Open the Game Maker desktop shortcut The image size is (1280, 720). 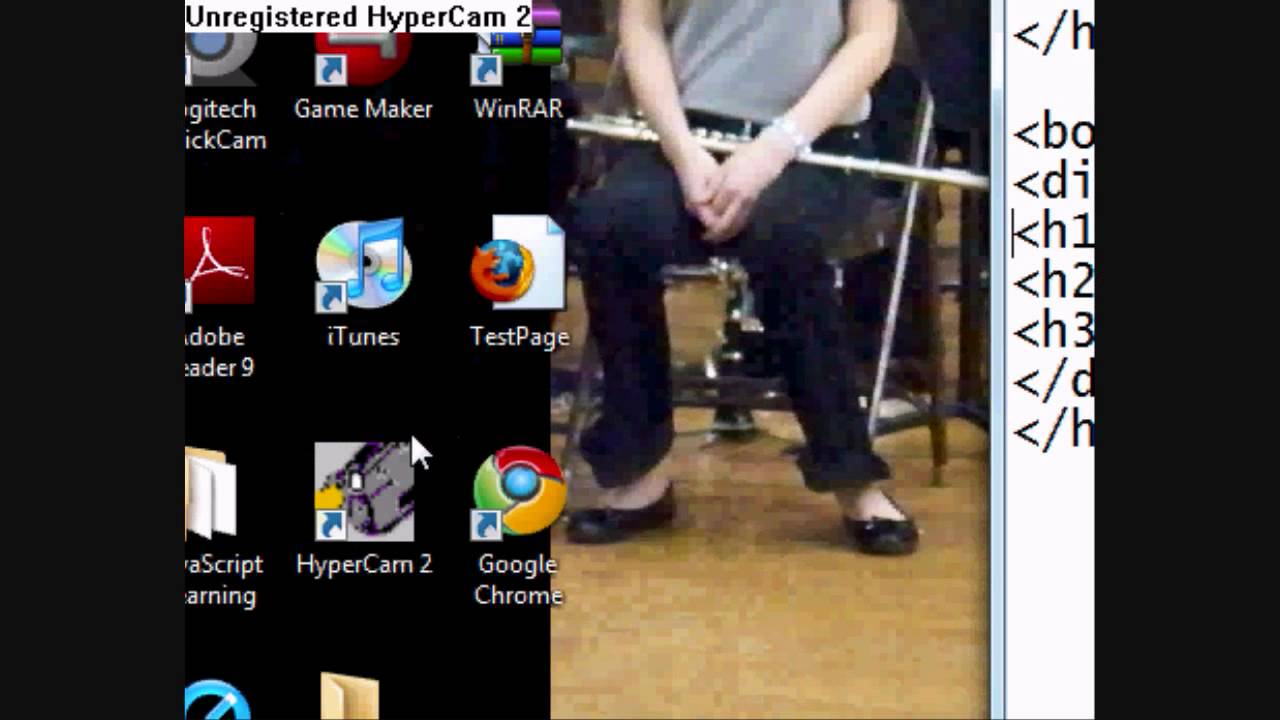pos(363,60)
